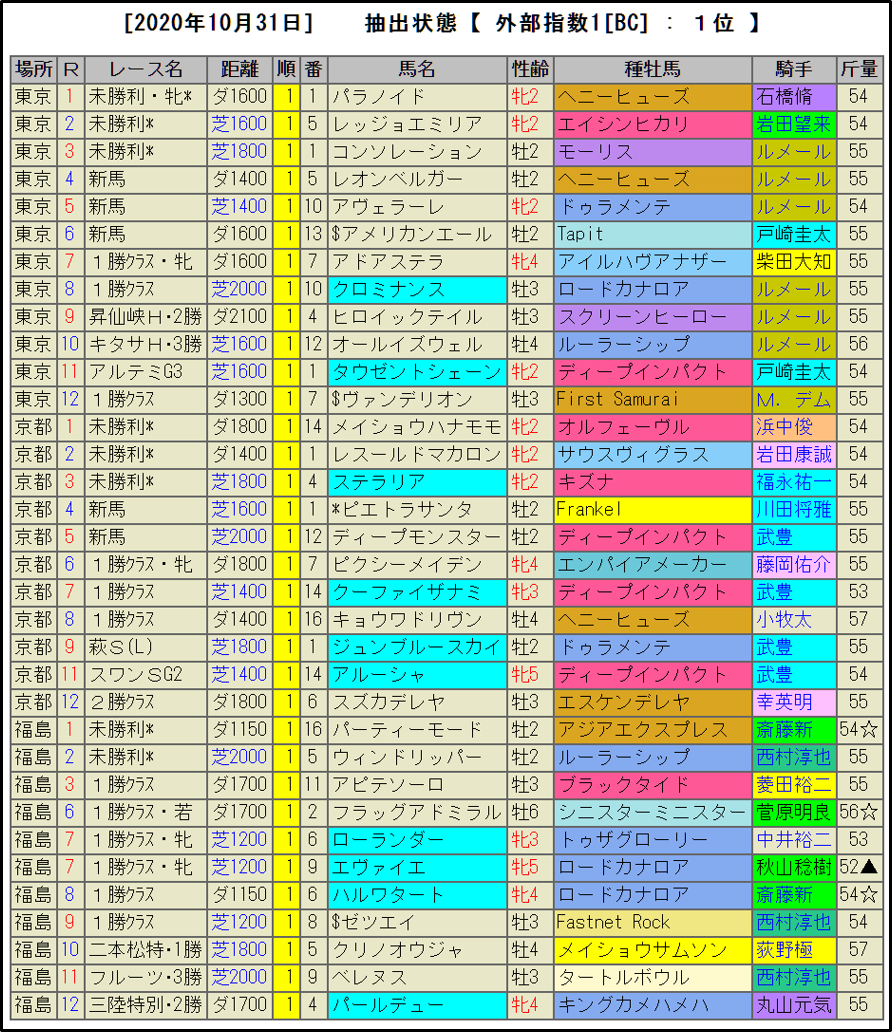Screen dimensions: 892x1032
Task: Click jockey 川田将雅
Action: tap(793, 509)
